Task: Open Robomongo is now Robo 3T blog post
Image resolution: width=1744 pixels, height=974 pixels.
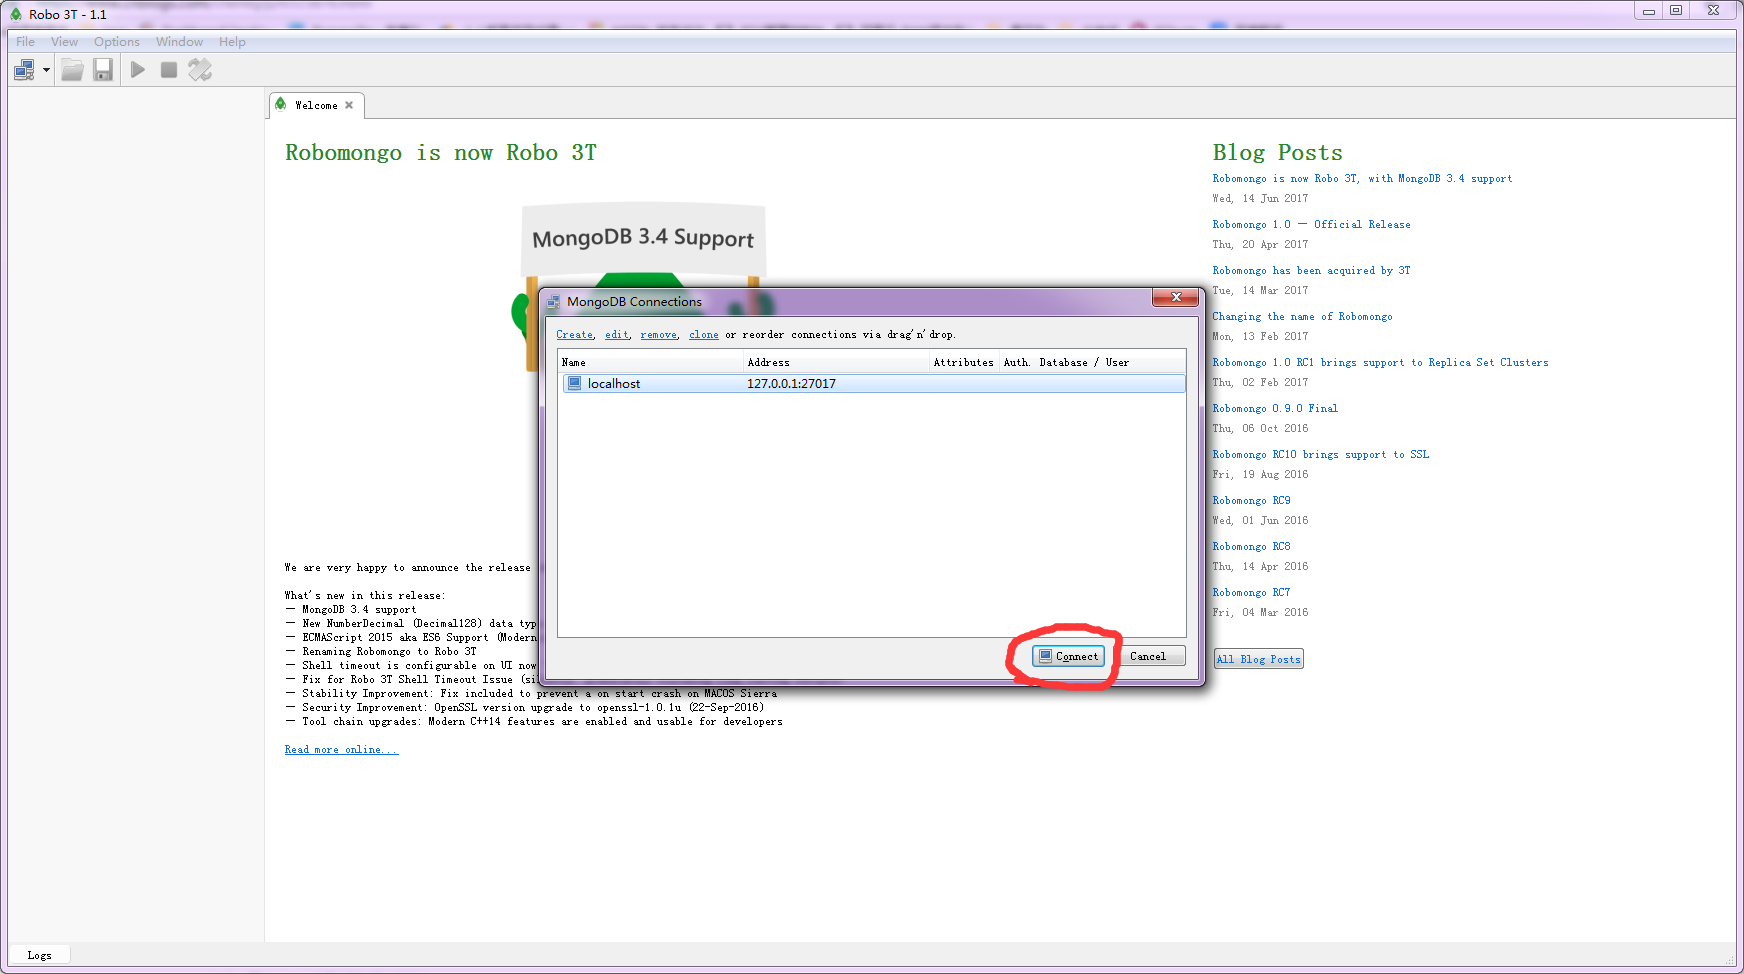Action: [x=1362, y=179]
